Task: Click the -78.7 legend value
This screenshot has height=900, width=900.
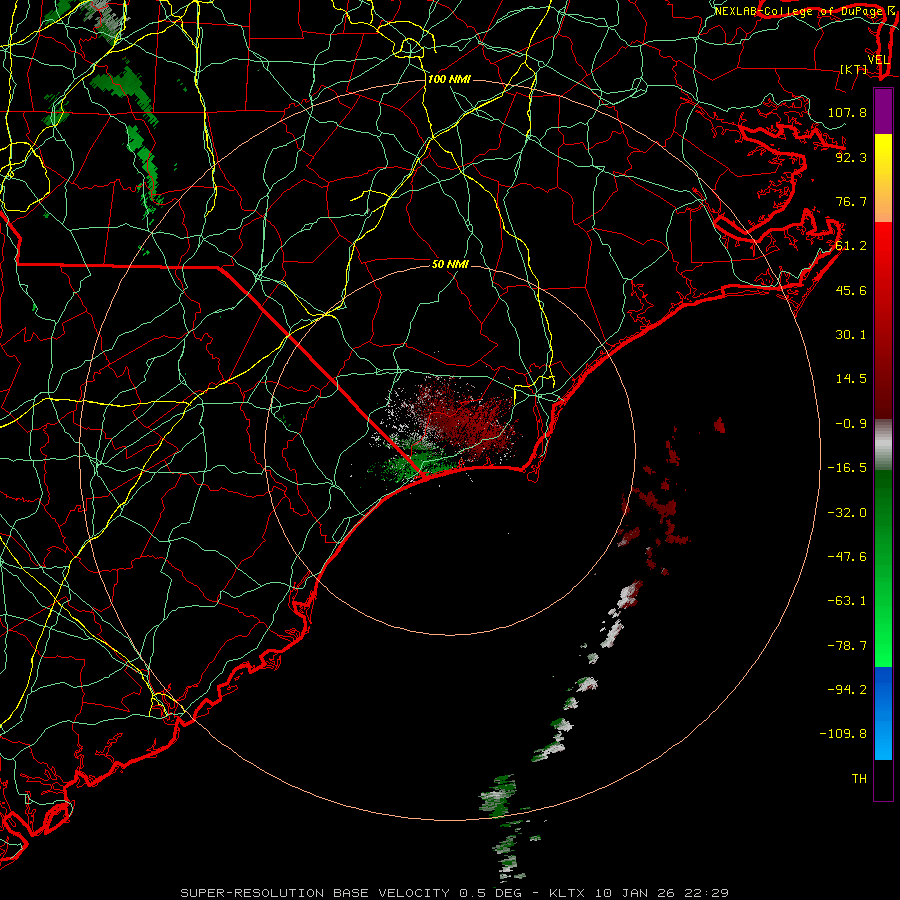Action: pyautogui.click(x=847, y=645)
